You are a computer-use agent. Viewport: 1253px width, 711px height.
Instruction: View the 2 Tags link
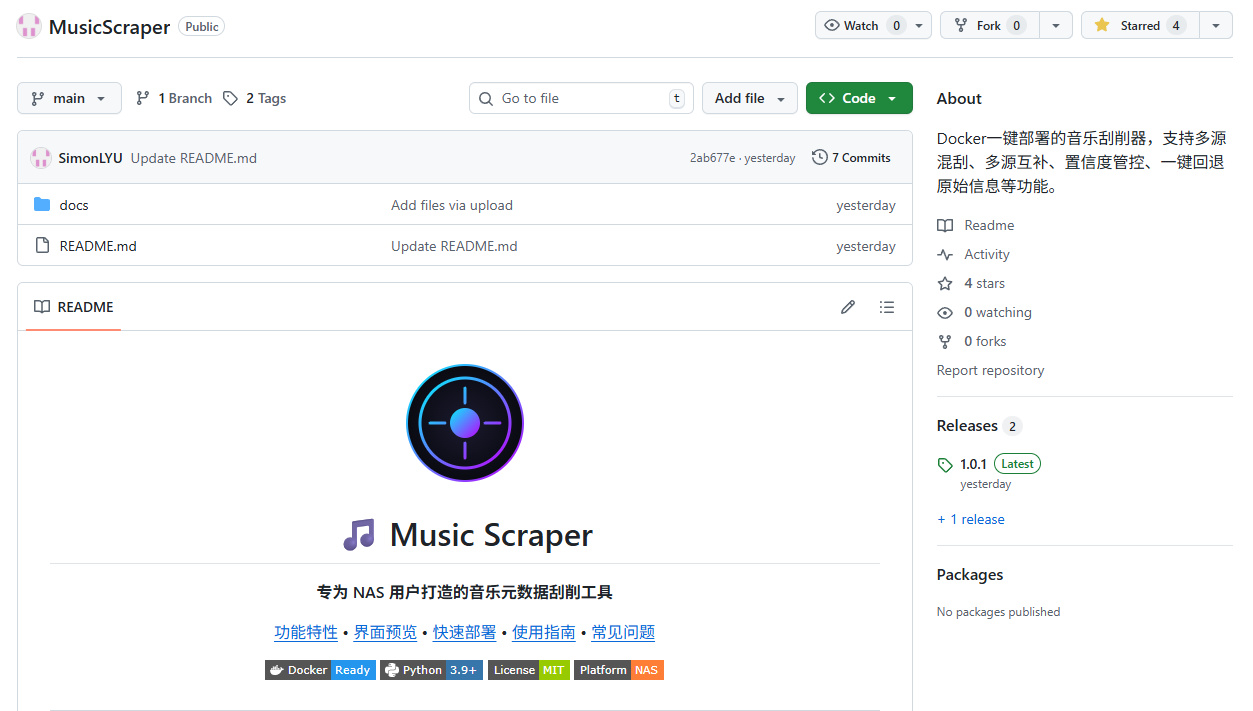click(254, 98)
